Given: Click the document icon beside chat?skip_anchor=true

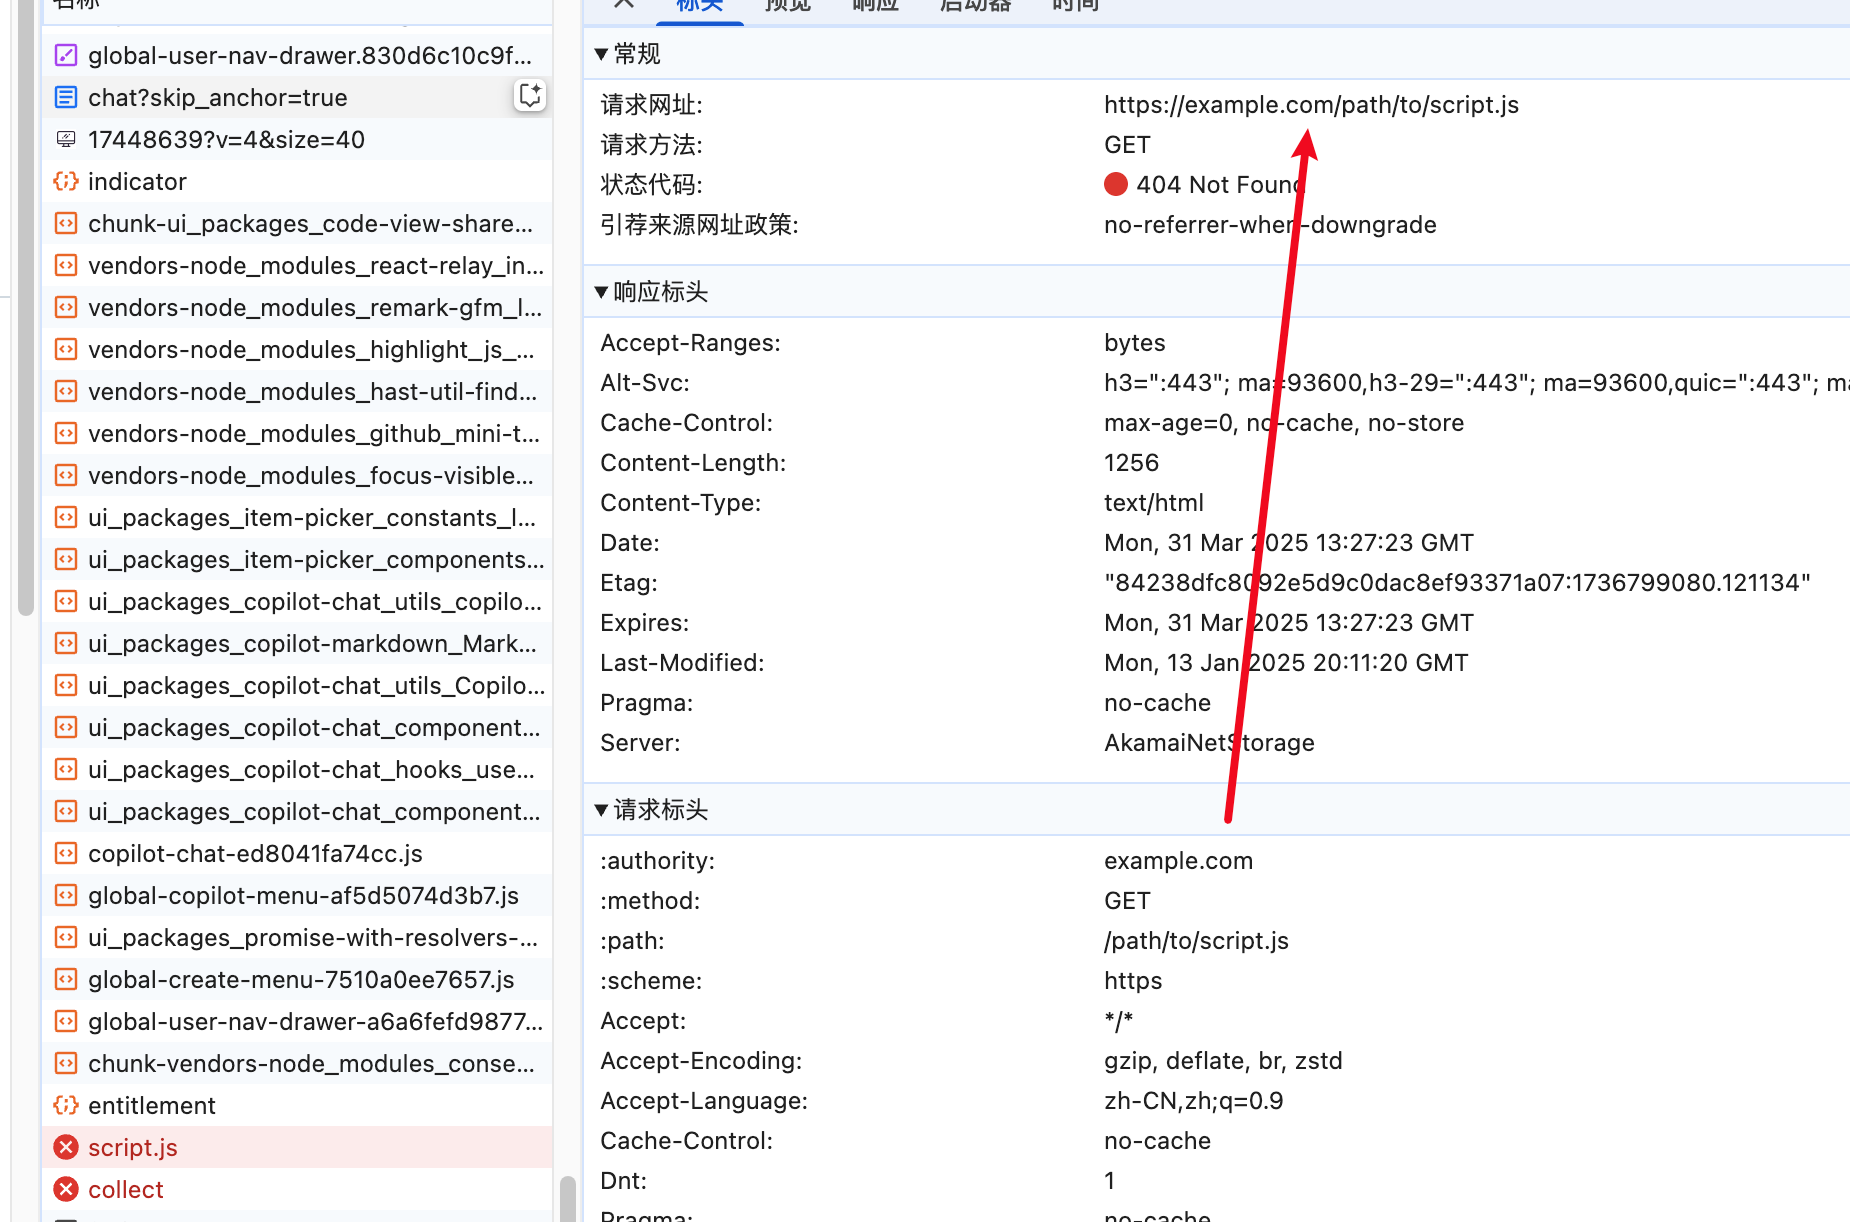Looking at the screenshot, I should click(66, 97).
